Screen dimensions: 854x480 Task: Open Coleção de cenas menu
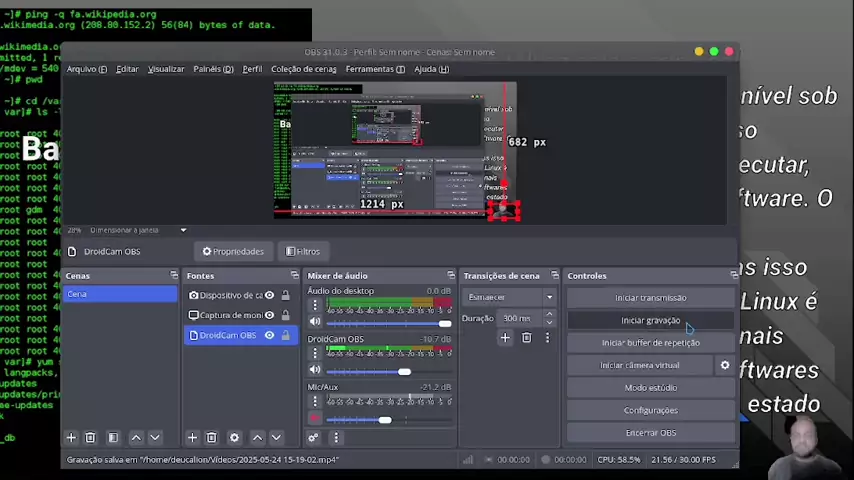point(303,69)
